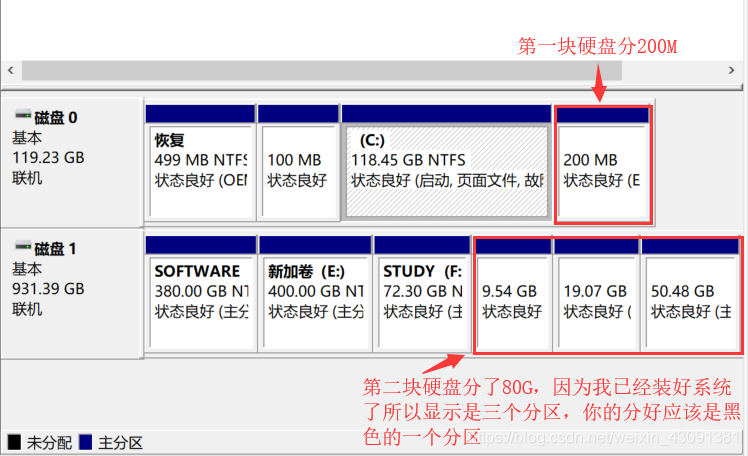Click the Disk 0 drive icon
Screen dimensions: 748x456
coord(22,115)
